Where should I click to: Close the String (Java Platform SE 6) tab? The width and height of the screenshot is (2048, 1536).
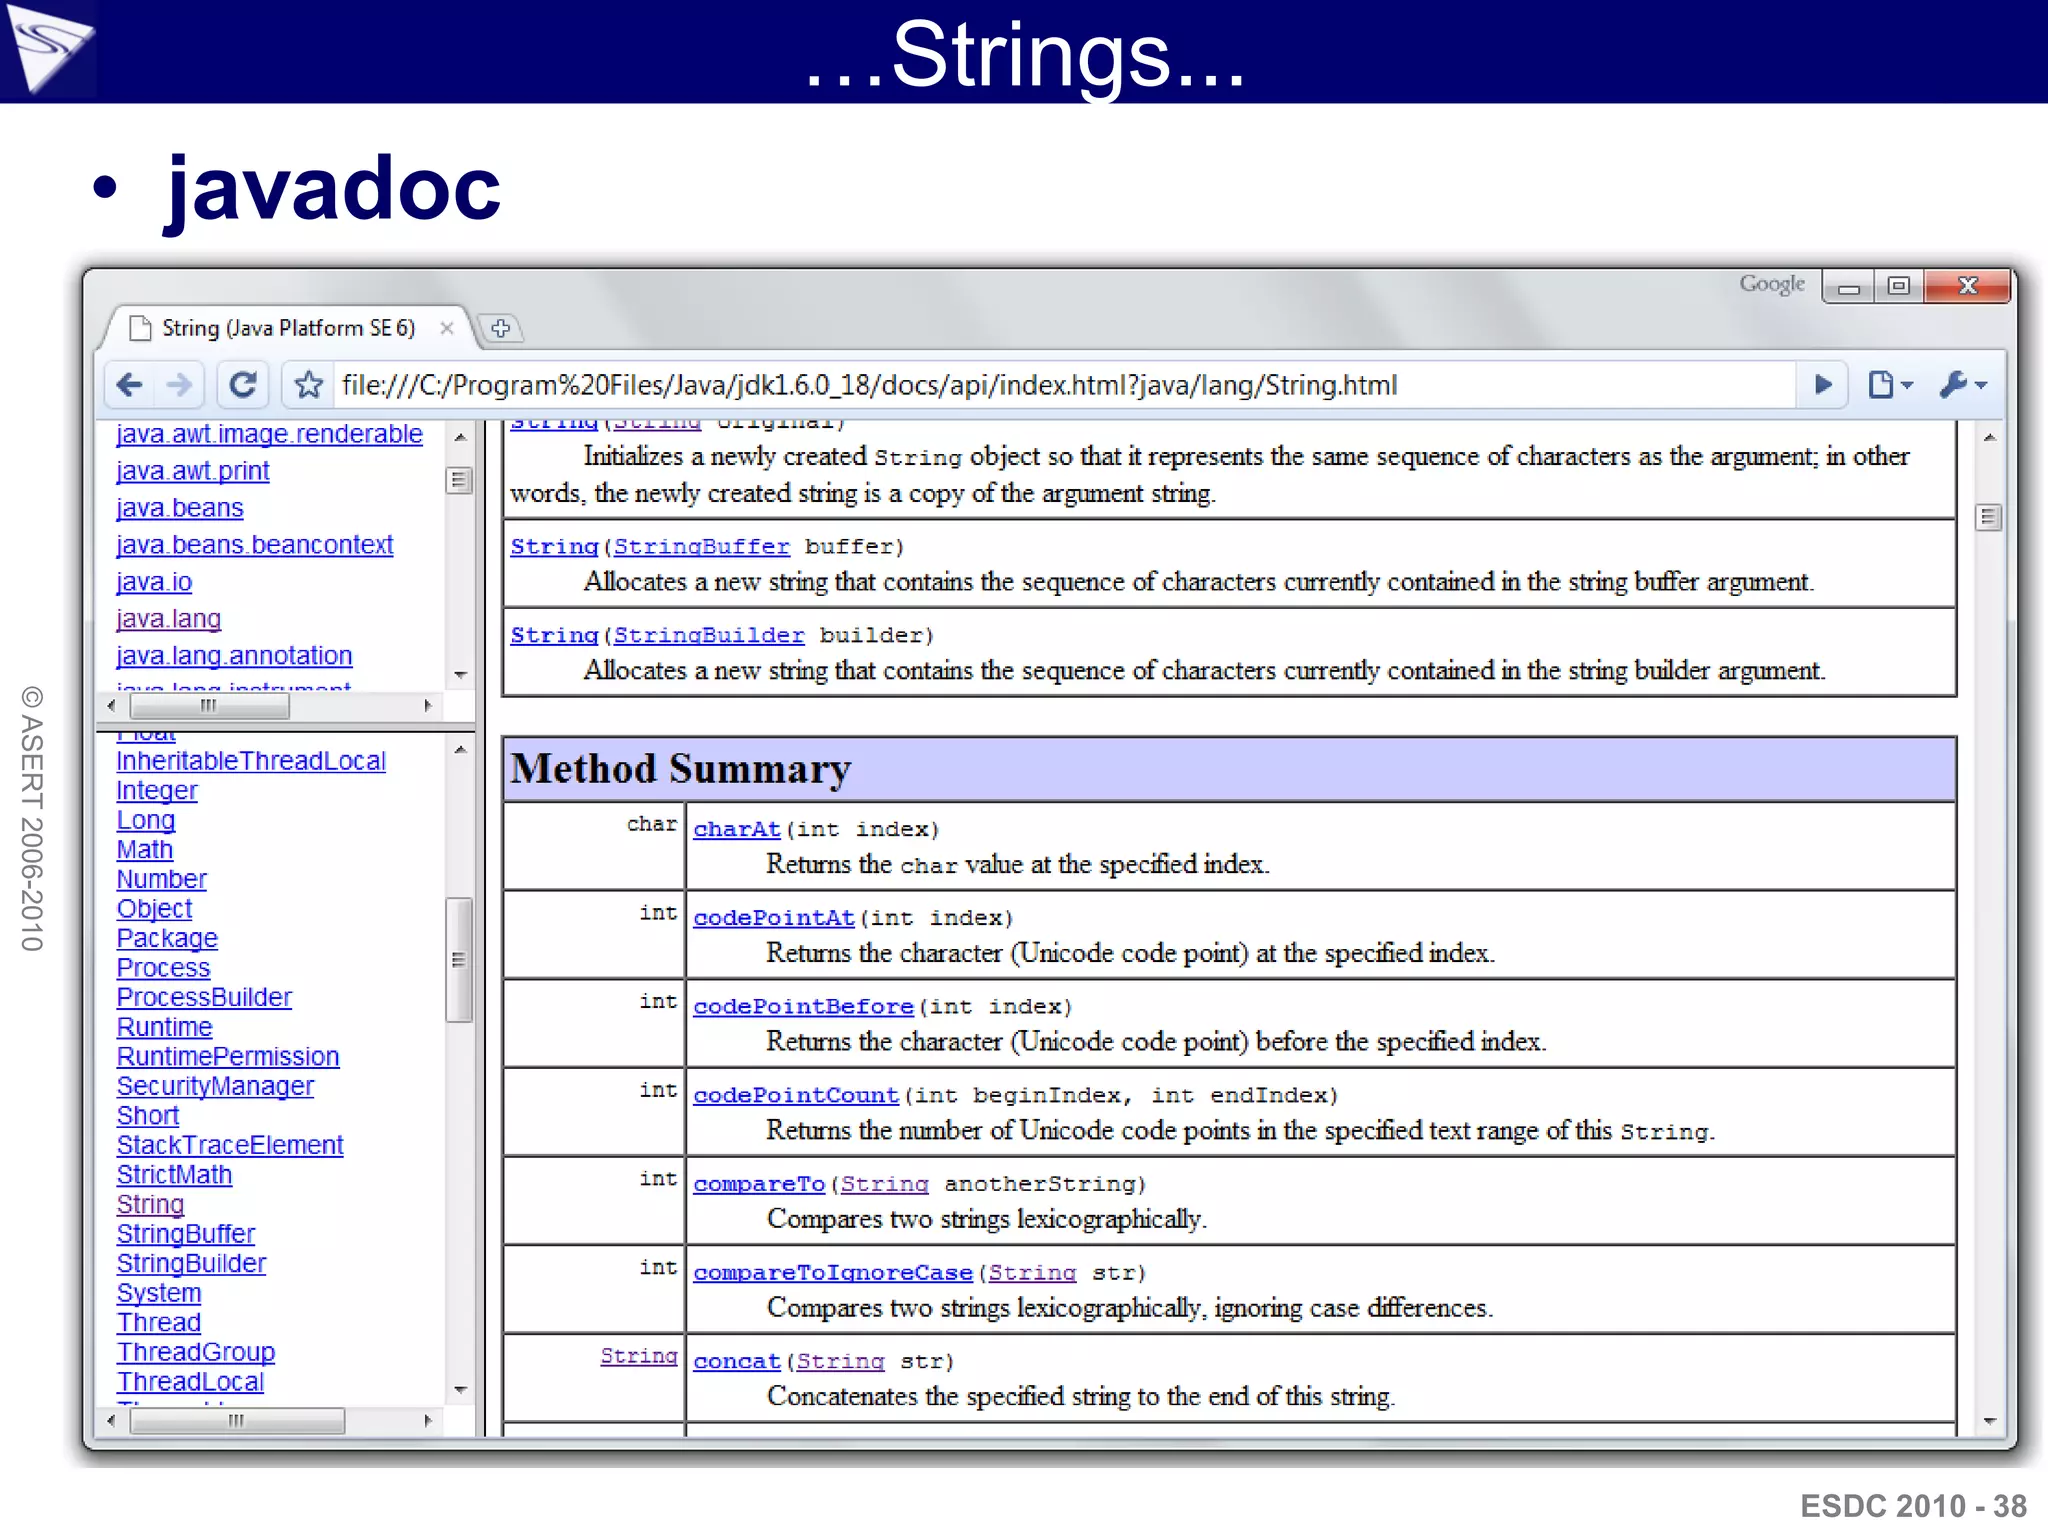[447, 328]
